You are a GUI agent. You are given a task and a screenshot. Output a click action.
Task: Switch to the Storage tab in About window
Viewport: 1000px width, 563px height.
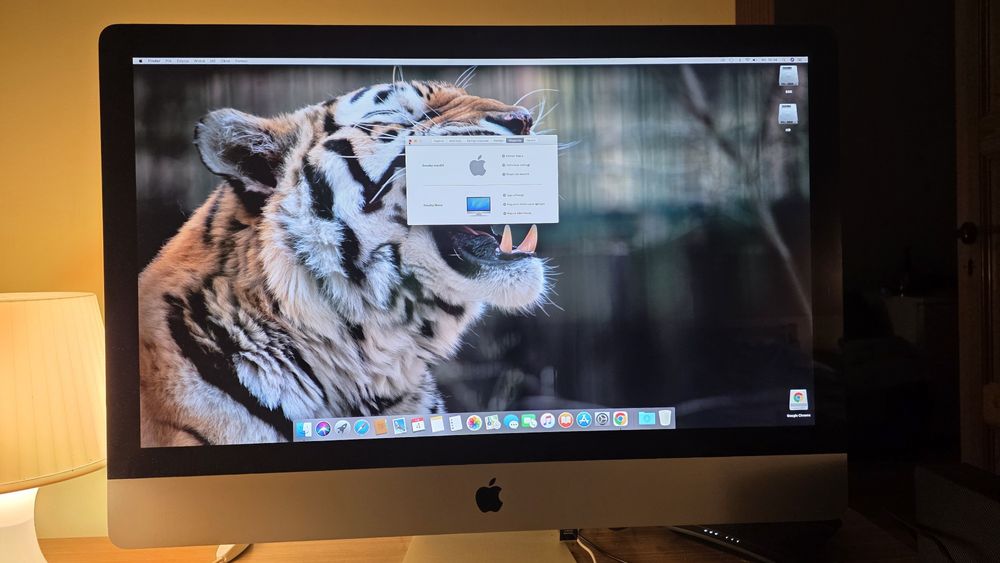click(478, 141)
